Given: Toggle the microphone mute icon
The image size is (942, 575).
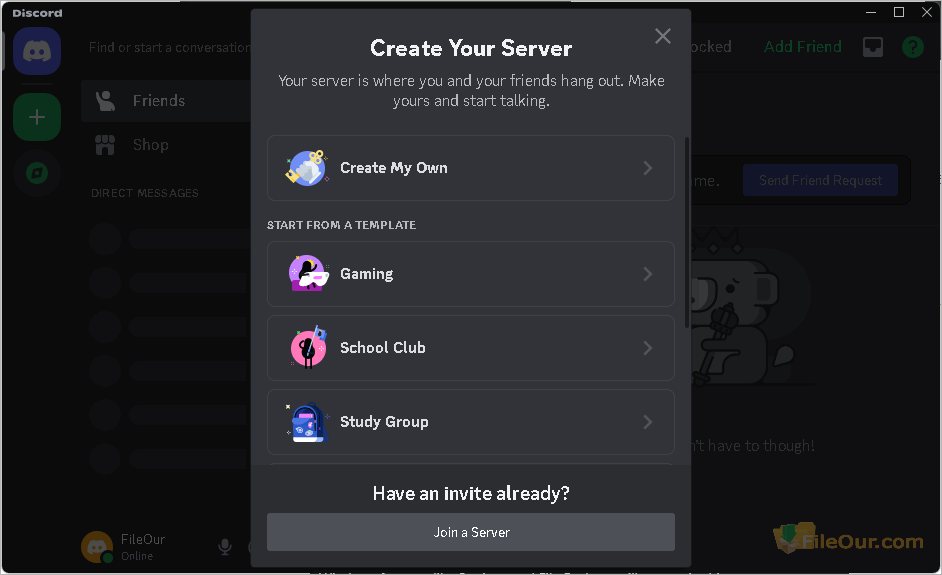Looking at the screenshot, I should click(225, 547).
